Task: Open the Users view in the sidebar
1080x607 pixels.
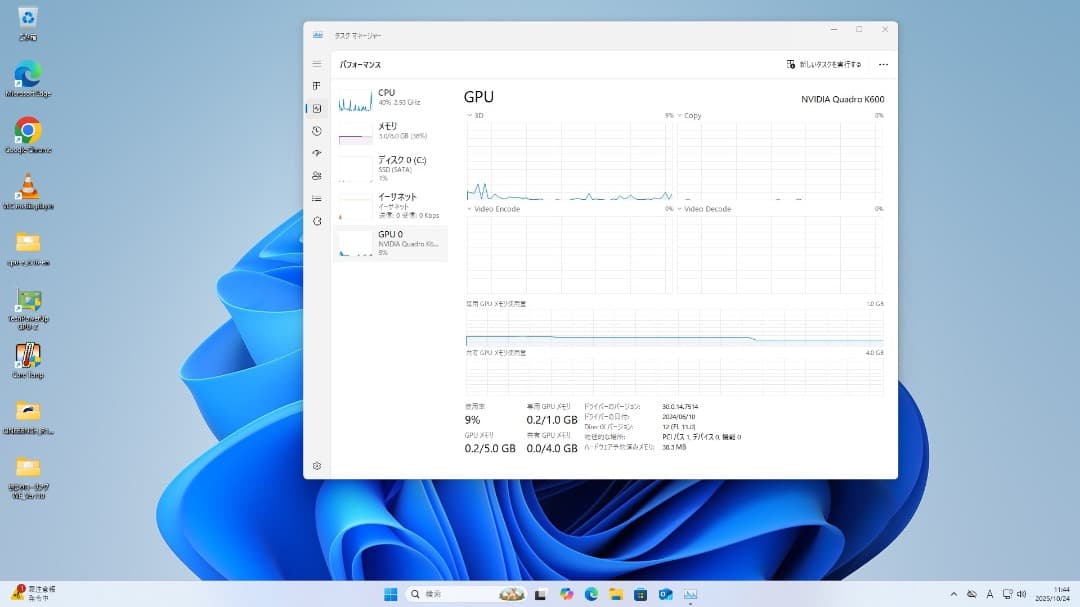Action: [316, 176]
